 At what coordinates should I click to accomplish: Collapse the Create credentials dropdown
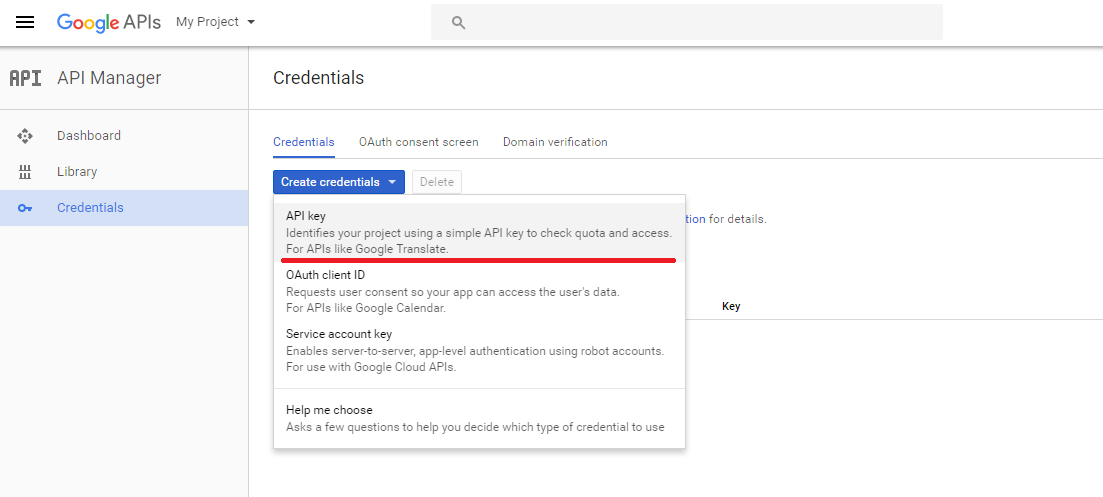click(x=339, y=182)
